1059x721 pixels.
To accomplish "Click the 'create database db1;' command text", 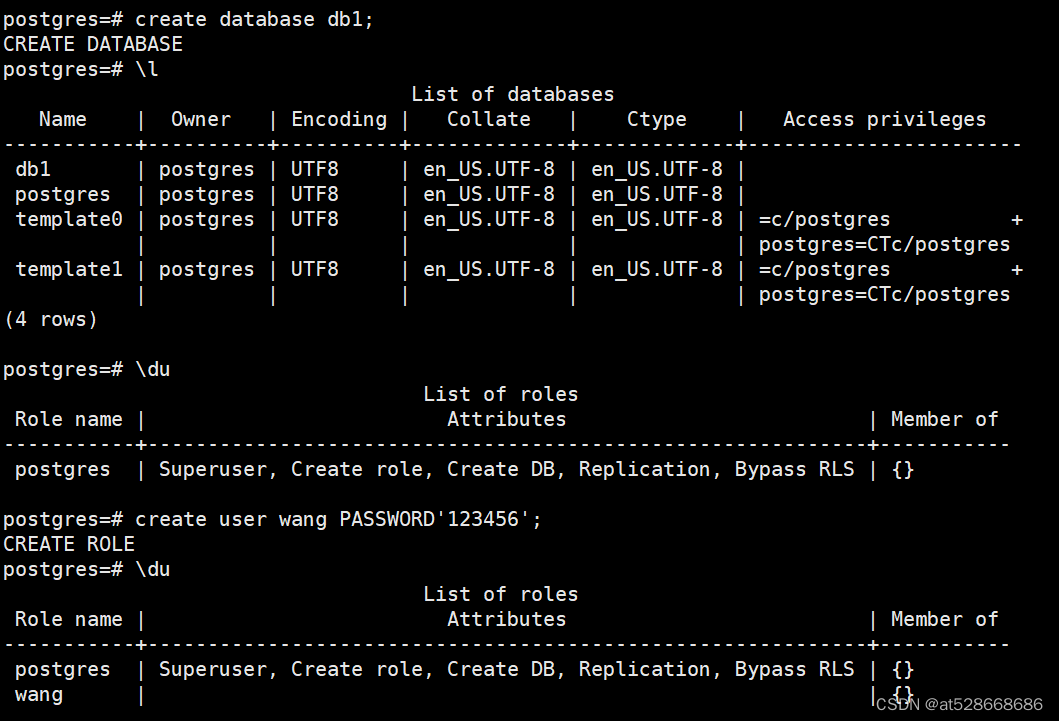I will click(254, 20).
